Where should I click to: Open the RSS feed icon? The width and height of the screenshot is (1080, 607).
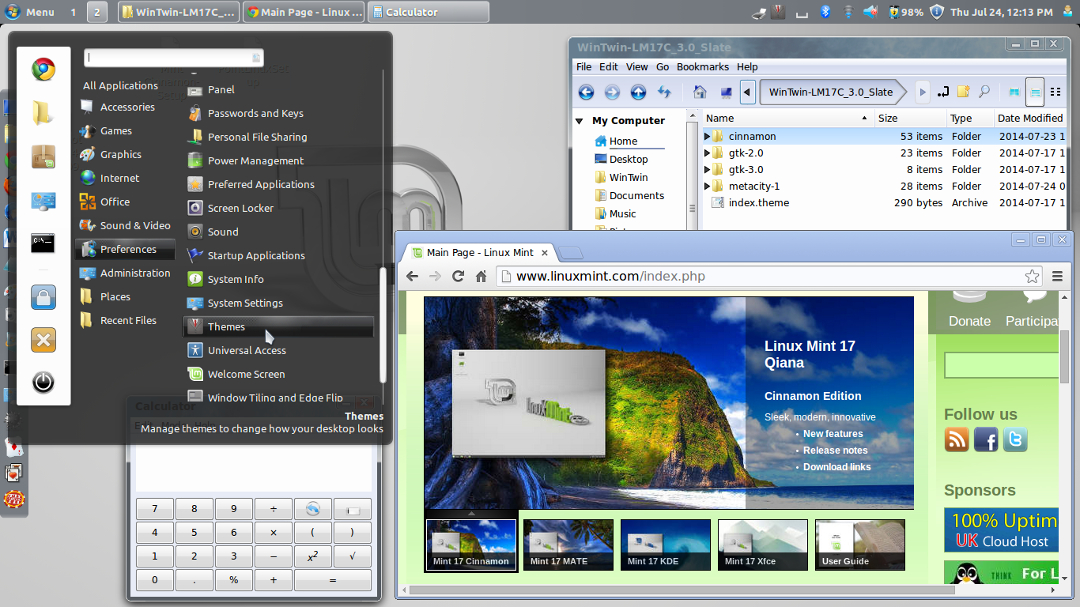957,440
